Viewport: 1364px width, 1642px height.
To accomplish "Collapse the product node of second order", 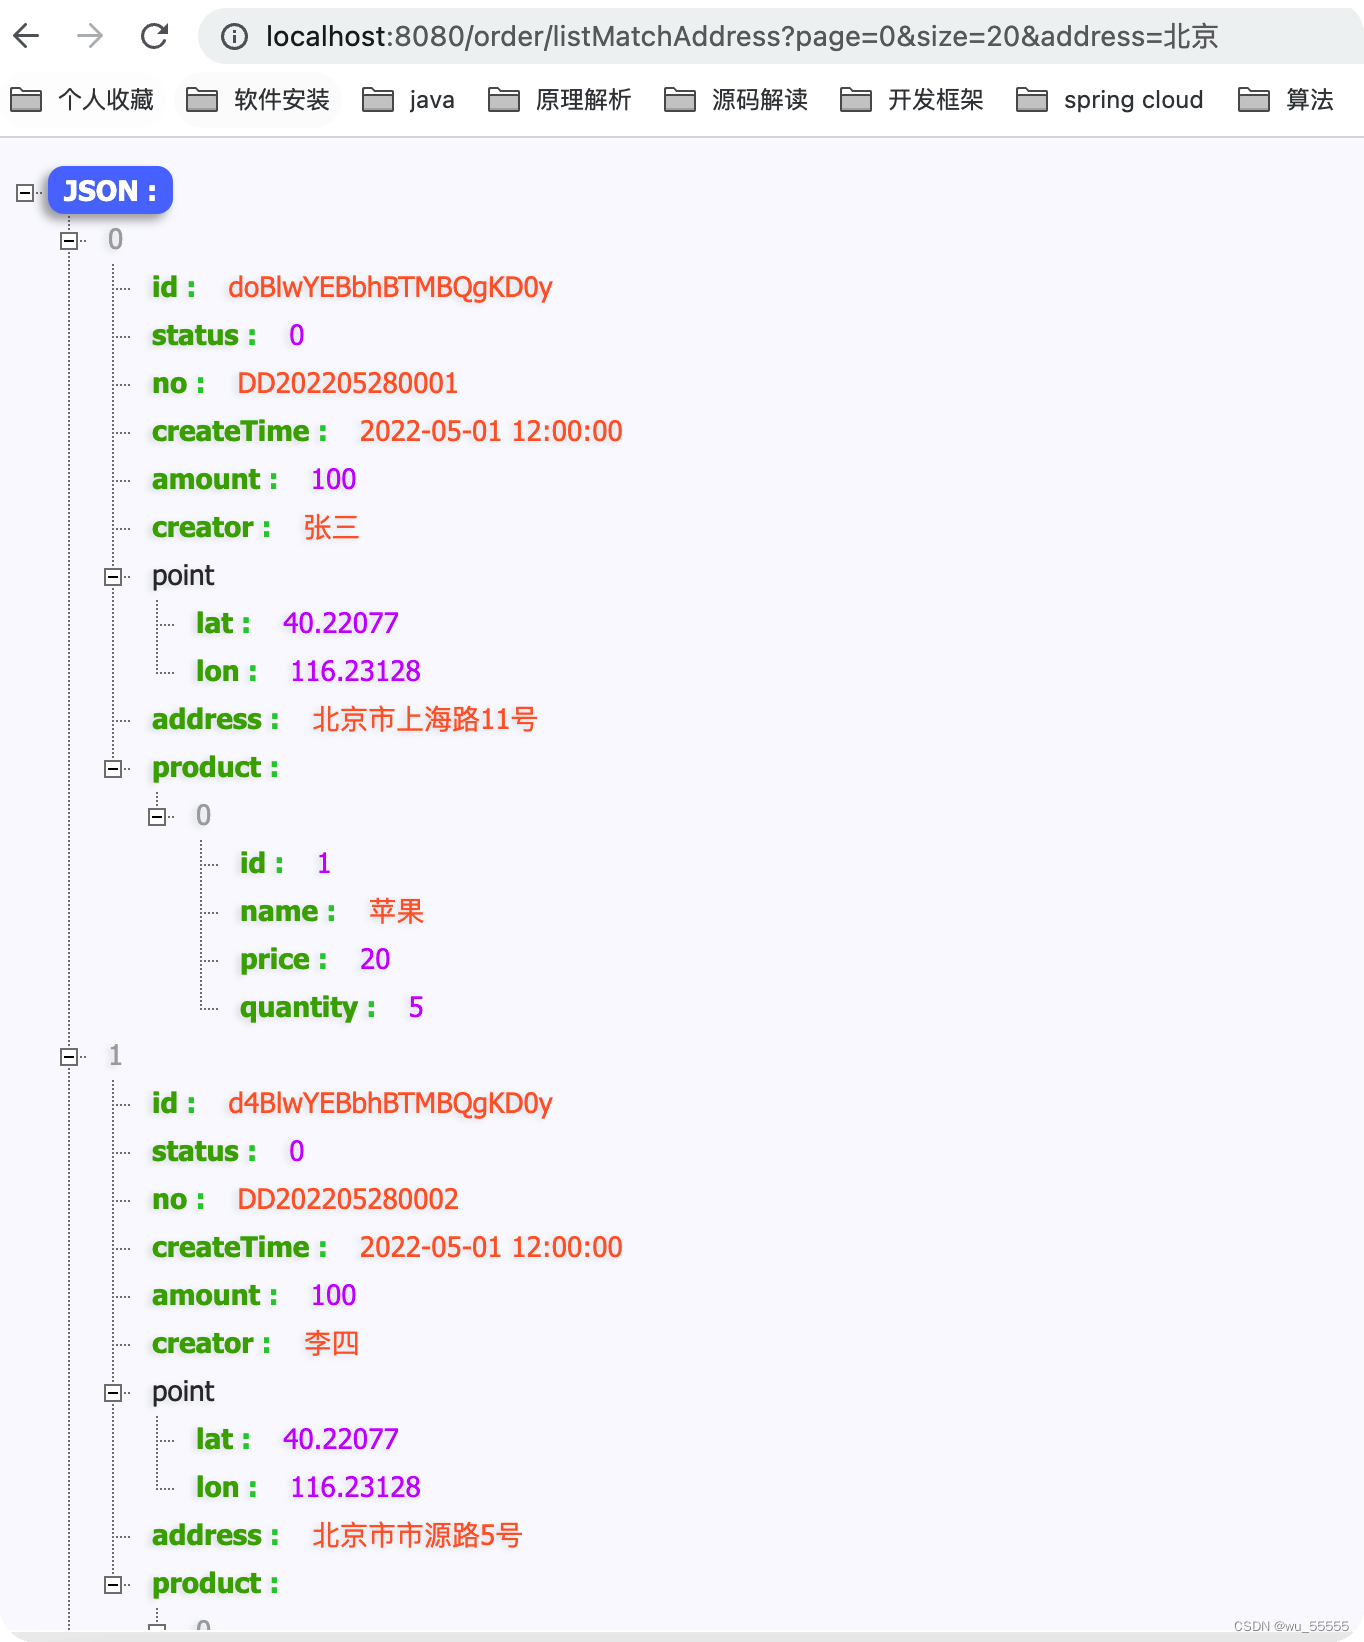I will pyautogui.click(x=113, y=1585).
